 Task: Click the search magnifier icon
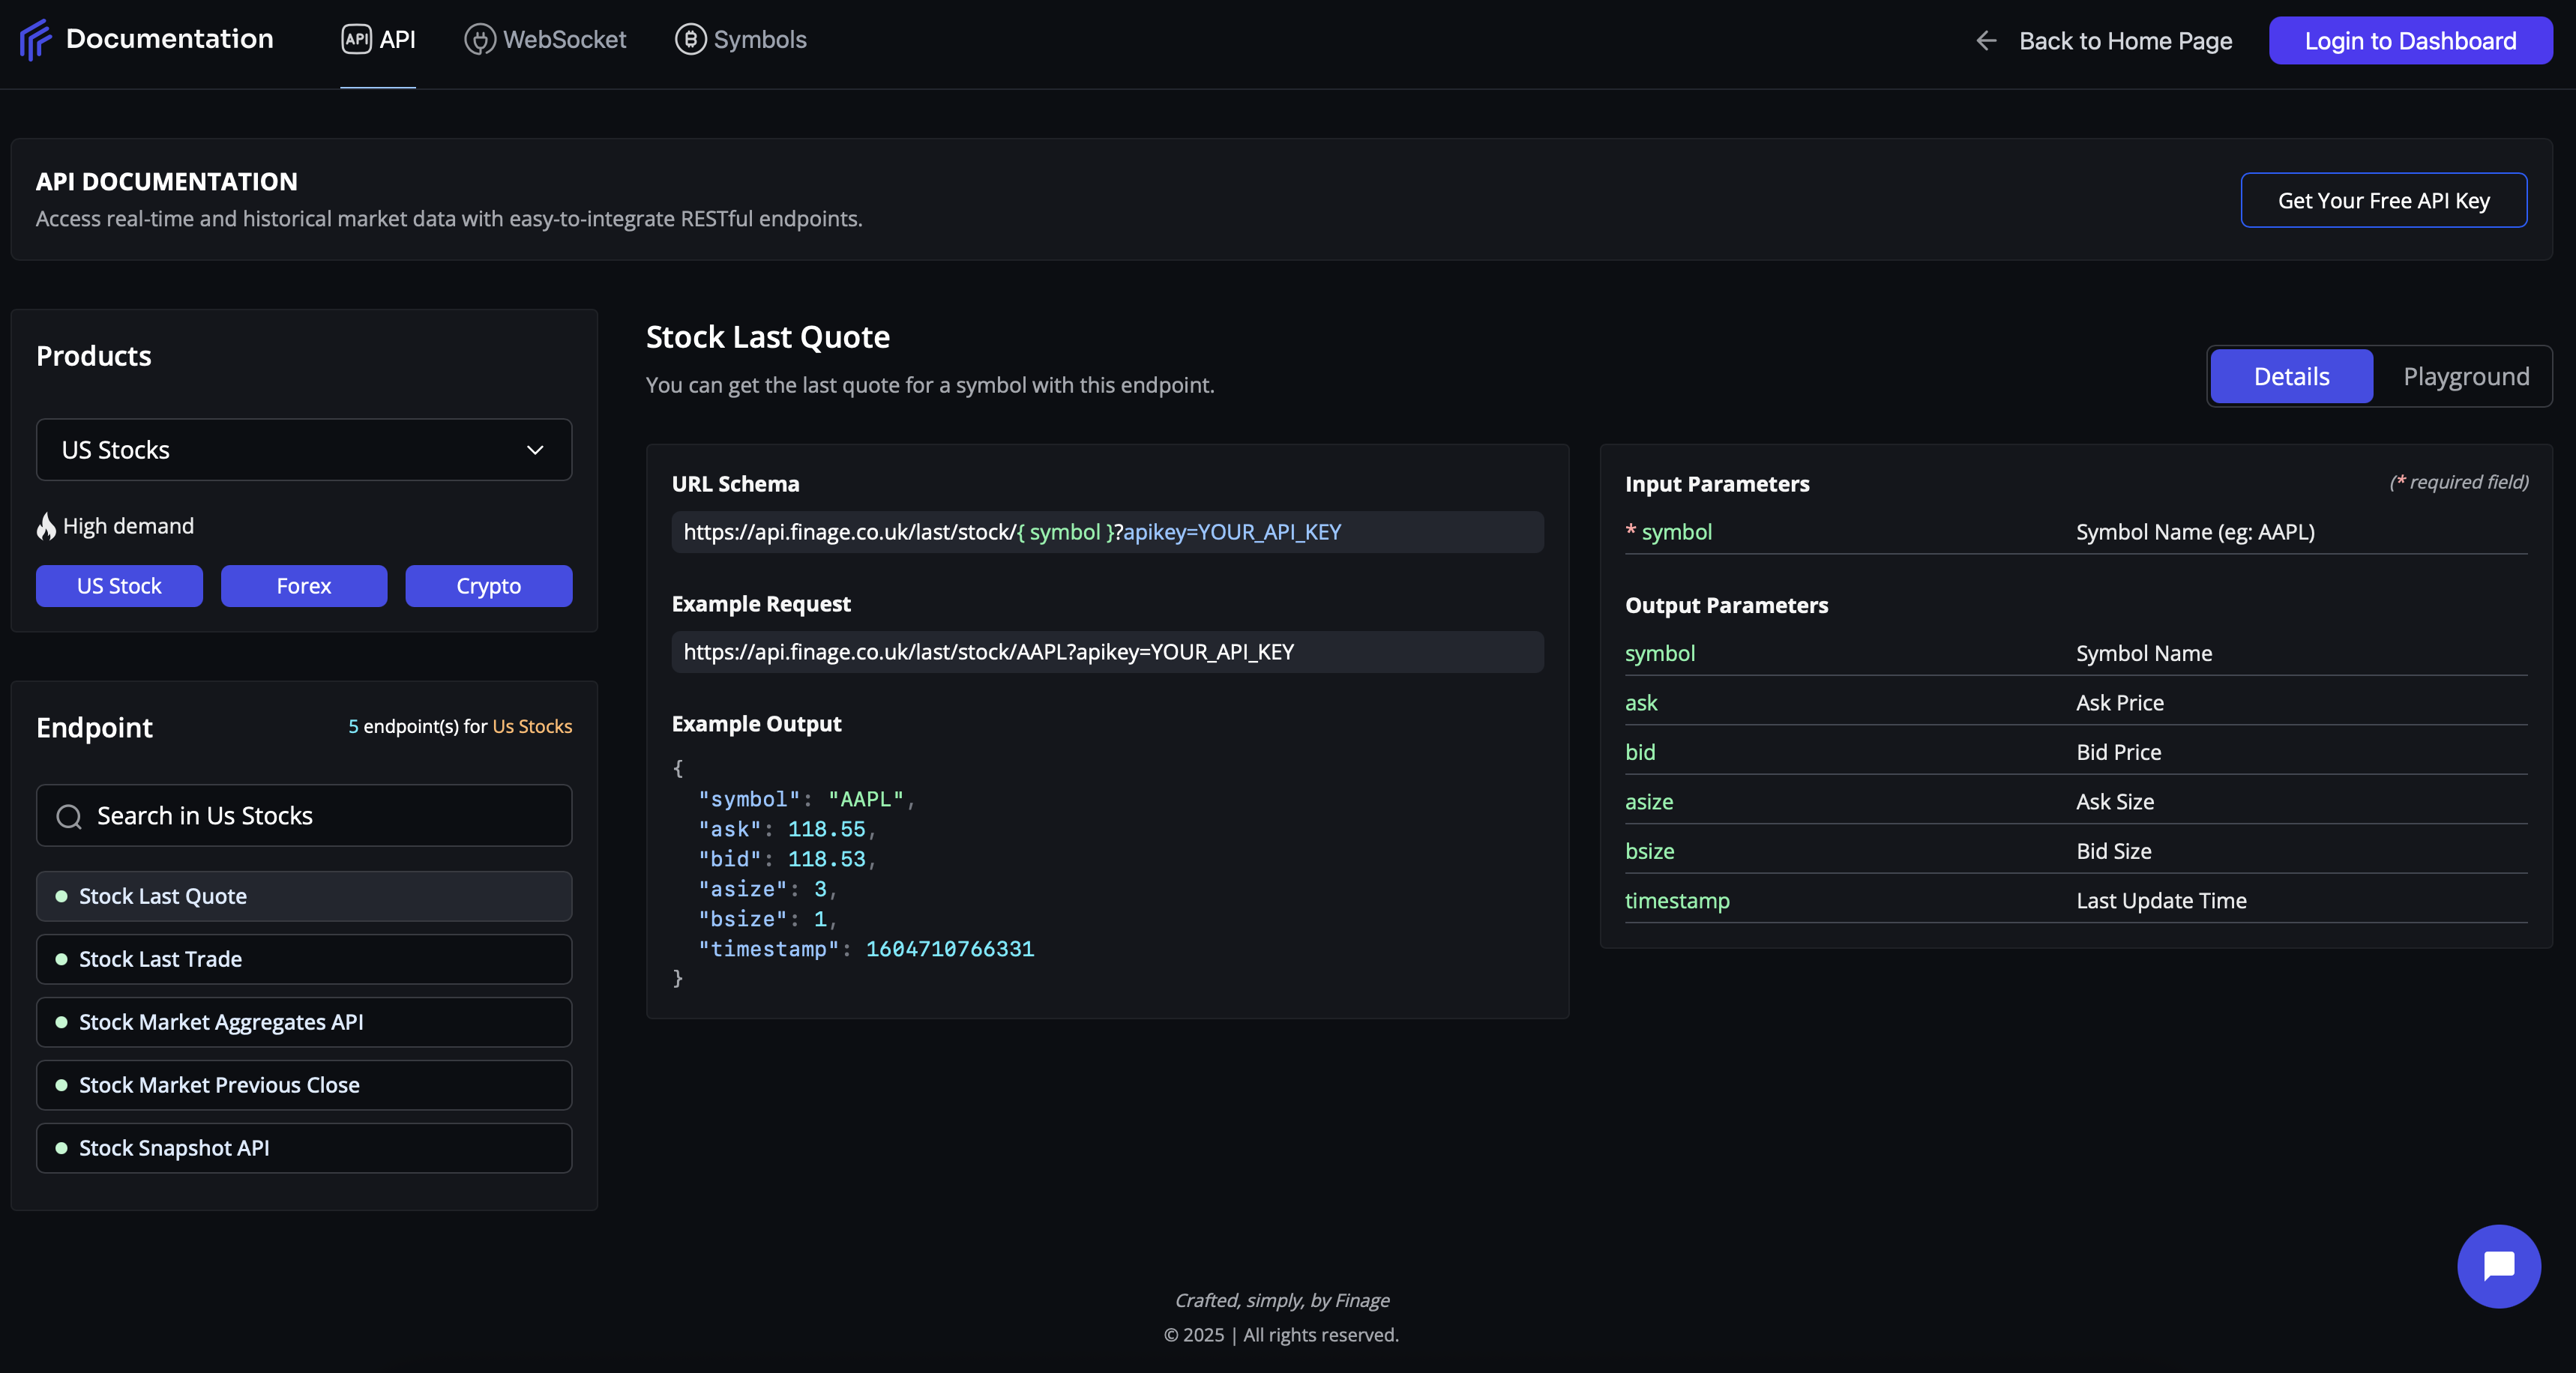coord(69,816)
